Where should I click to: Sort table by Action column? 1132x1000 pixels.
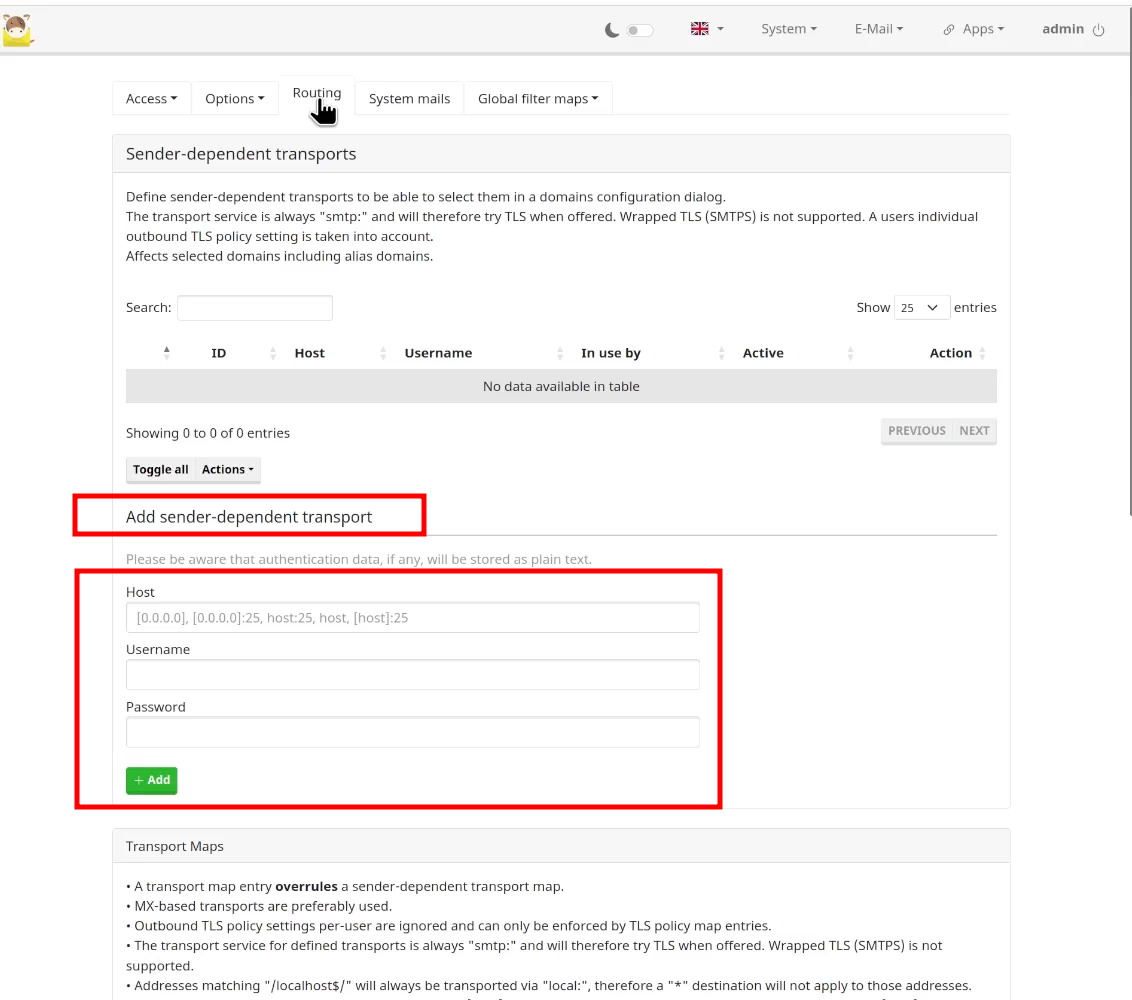click(950, 353)
